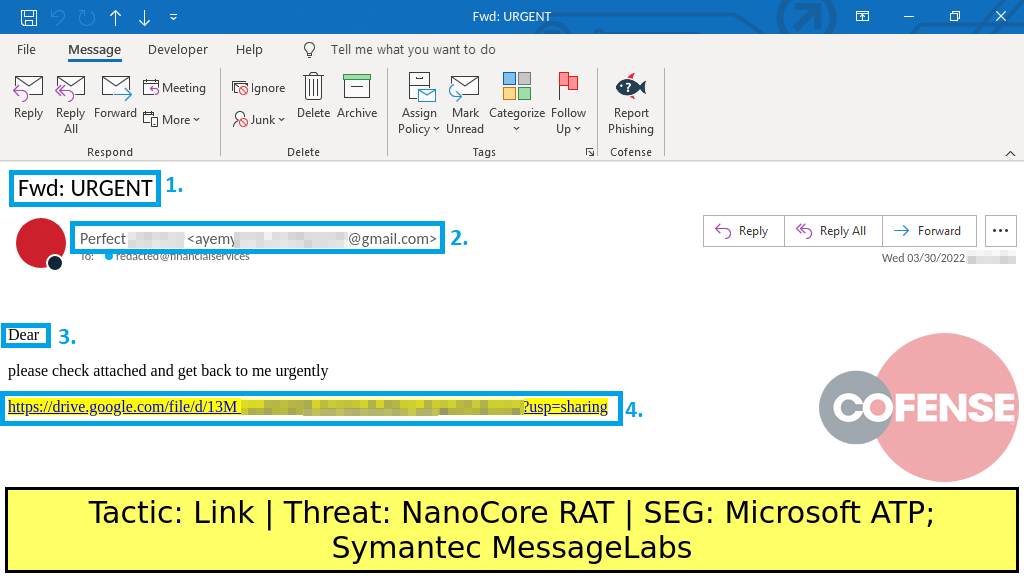The height and width of the screenshot is (578, 1024).
Task: Report the email via Cofense Report Phishing
Action: coord(631,102)
